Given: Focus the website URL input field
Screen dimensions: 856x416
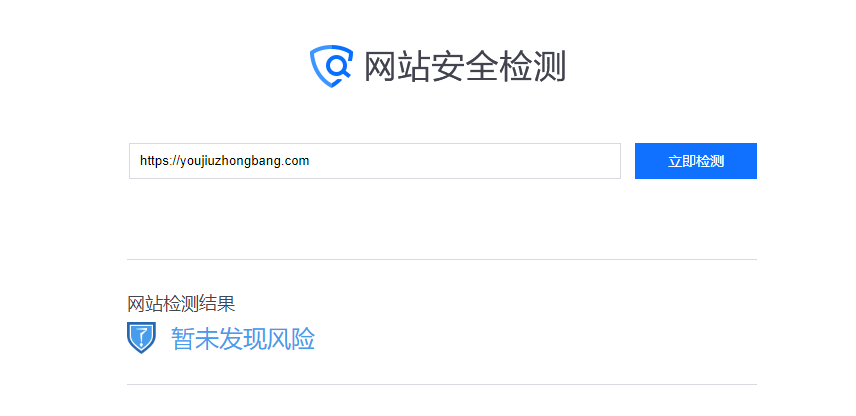Looking at the screenshot, I should click(375, 161).
